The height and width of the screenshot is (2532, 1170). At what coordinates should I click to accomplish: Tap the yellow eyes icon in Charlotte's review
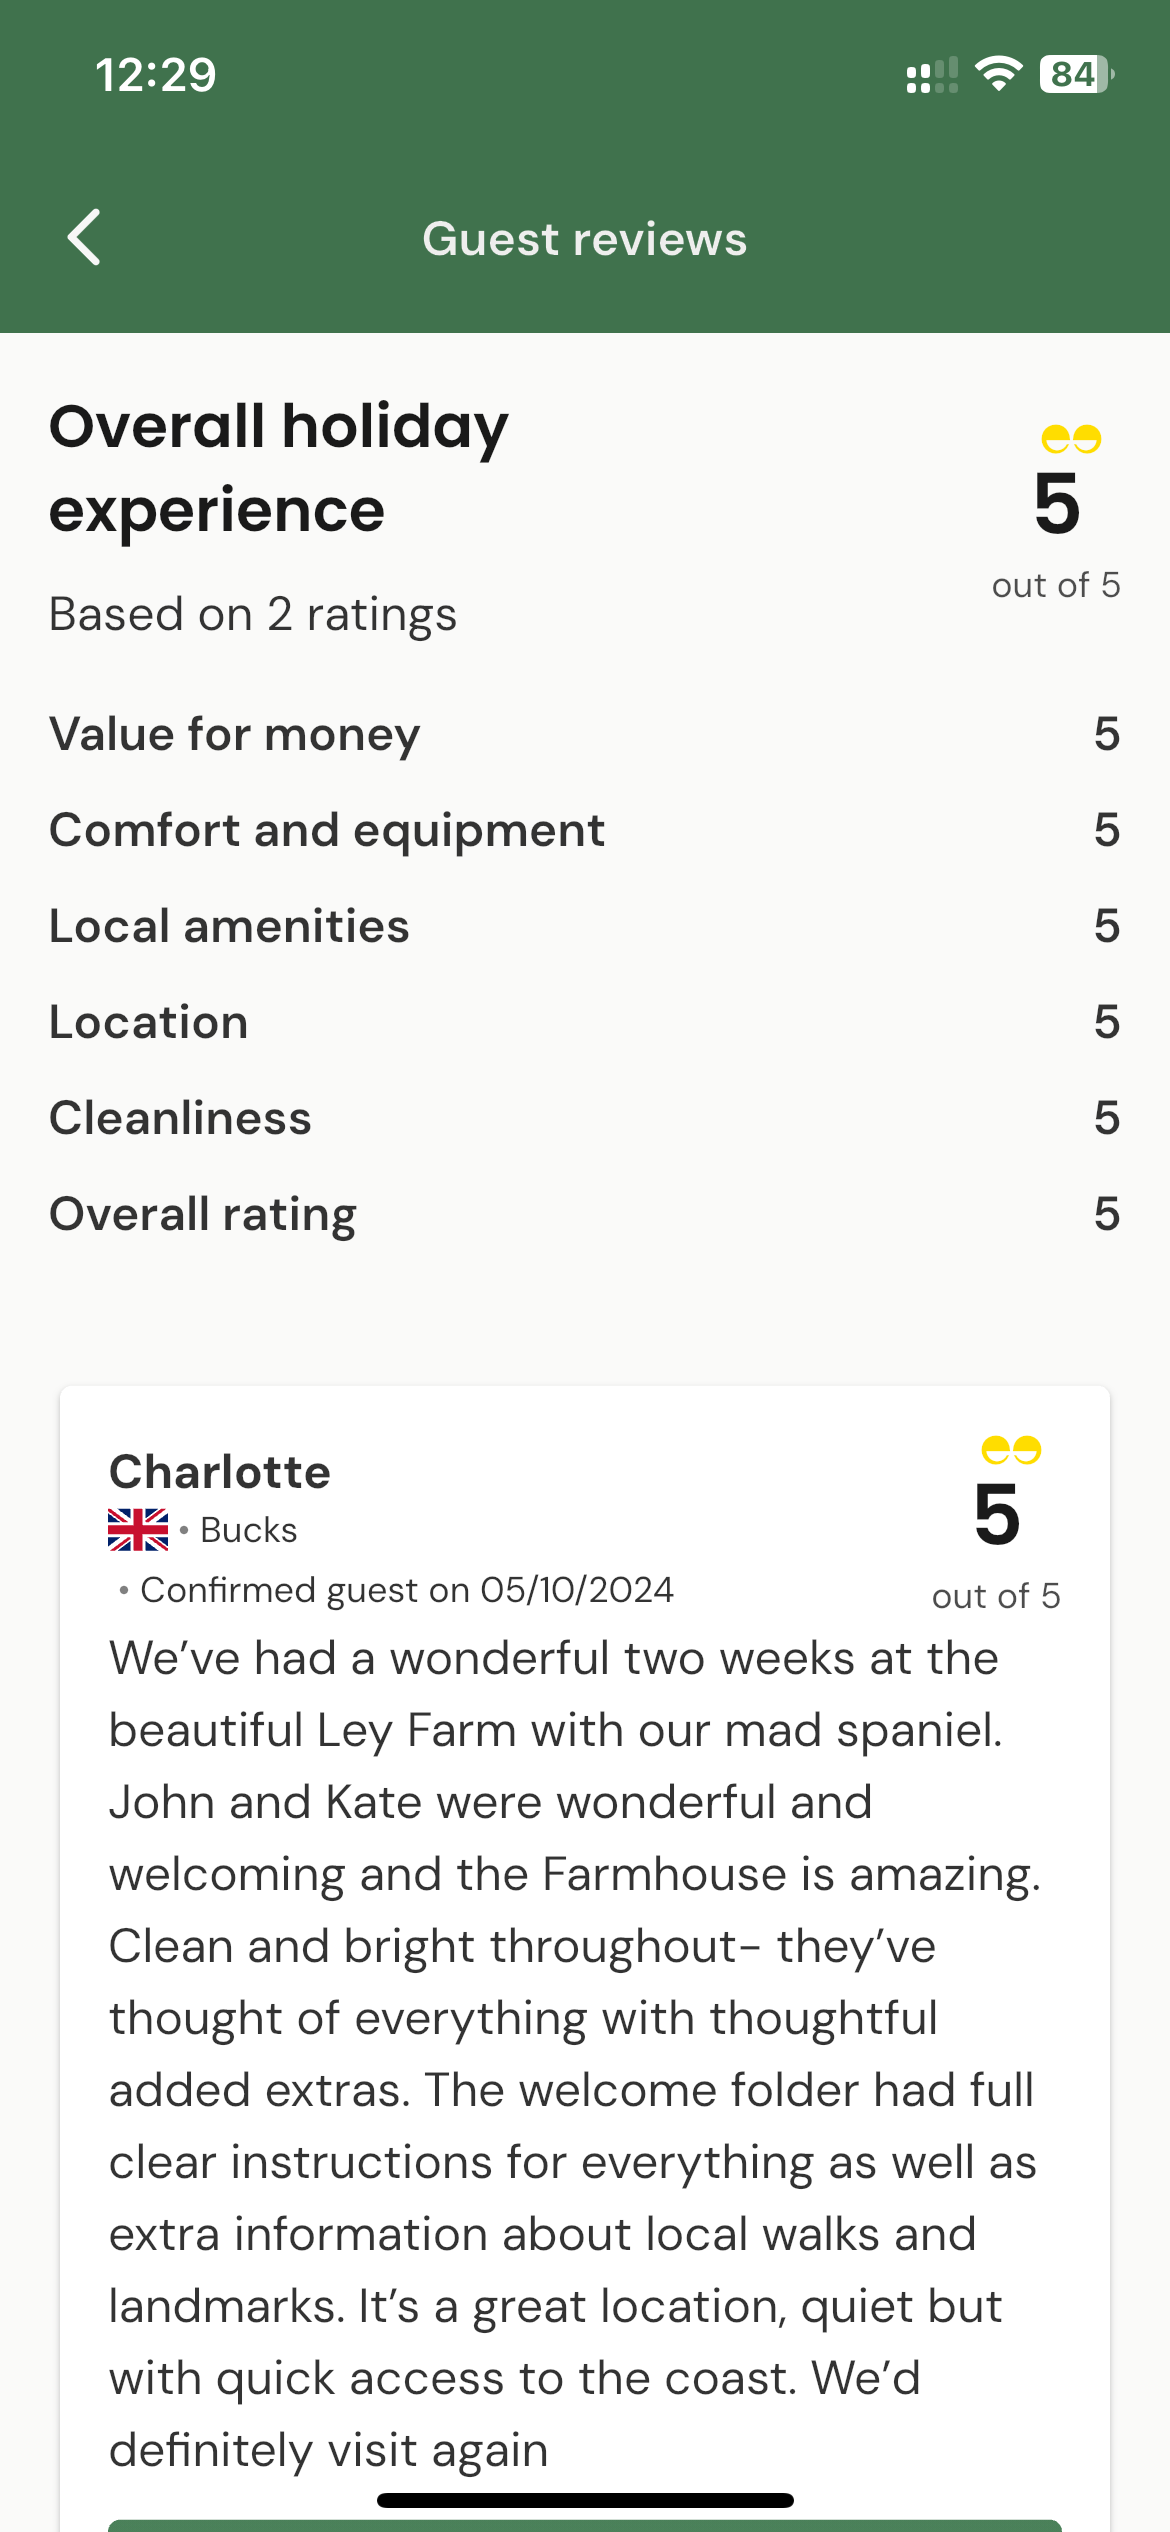click(x=1010, y=1449)
